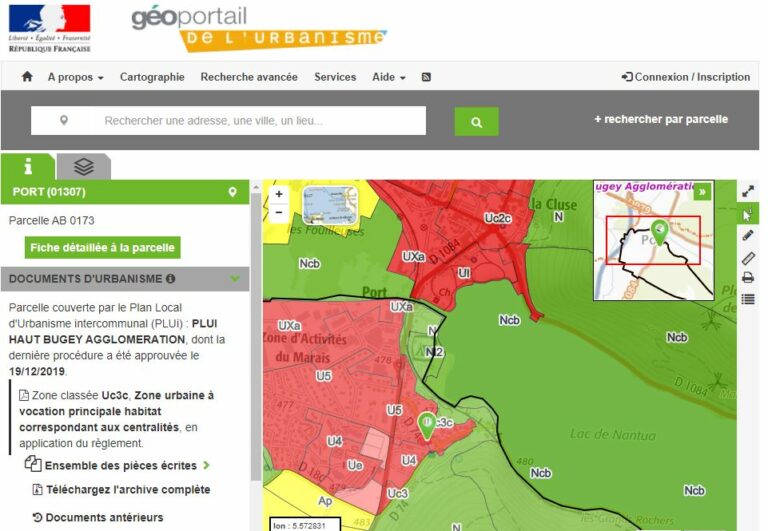Click the Ue zone label on map

pos(355,465)
